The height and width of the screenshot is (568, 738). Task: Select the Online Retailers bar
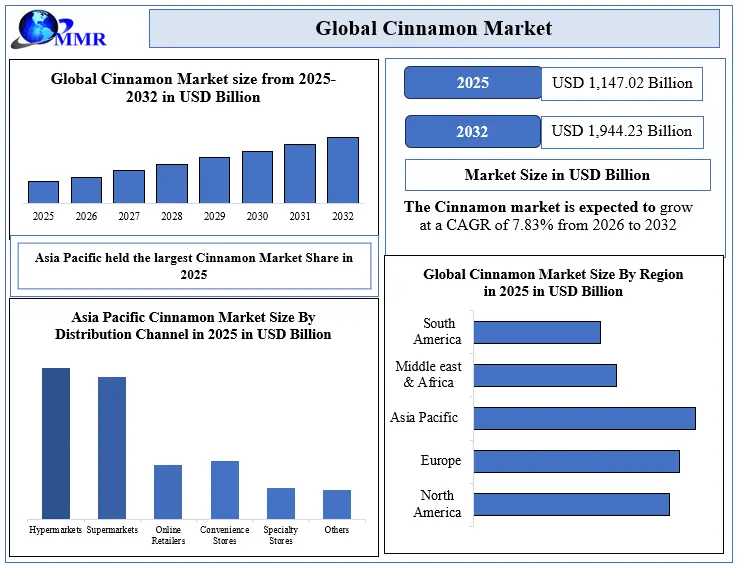168,491
